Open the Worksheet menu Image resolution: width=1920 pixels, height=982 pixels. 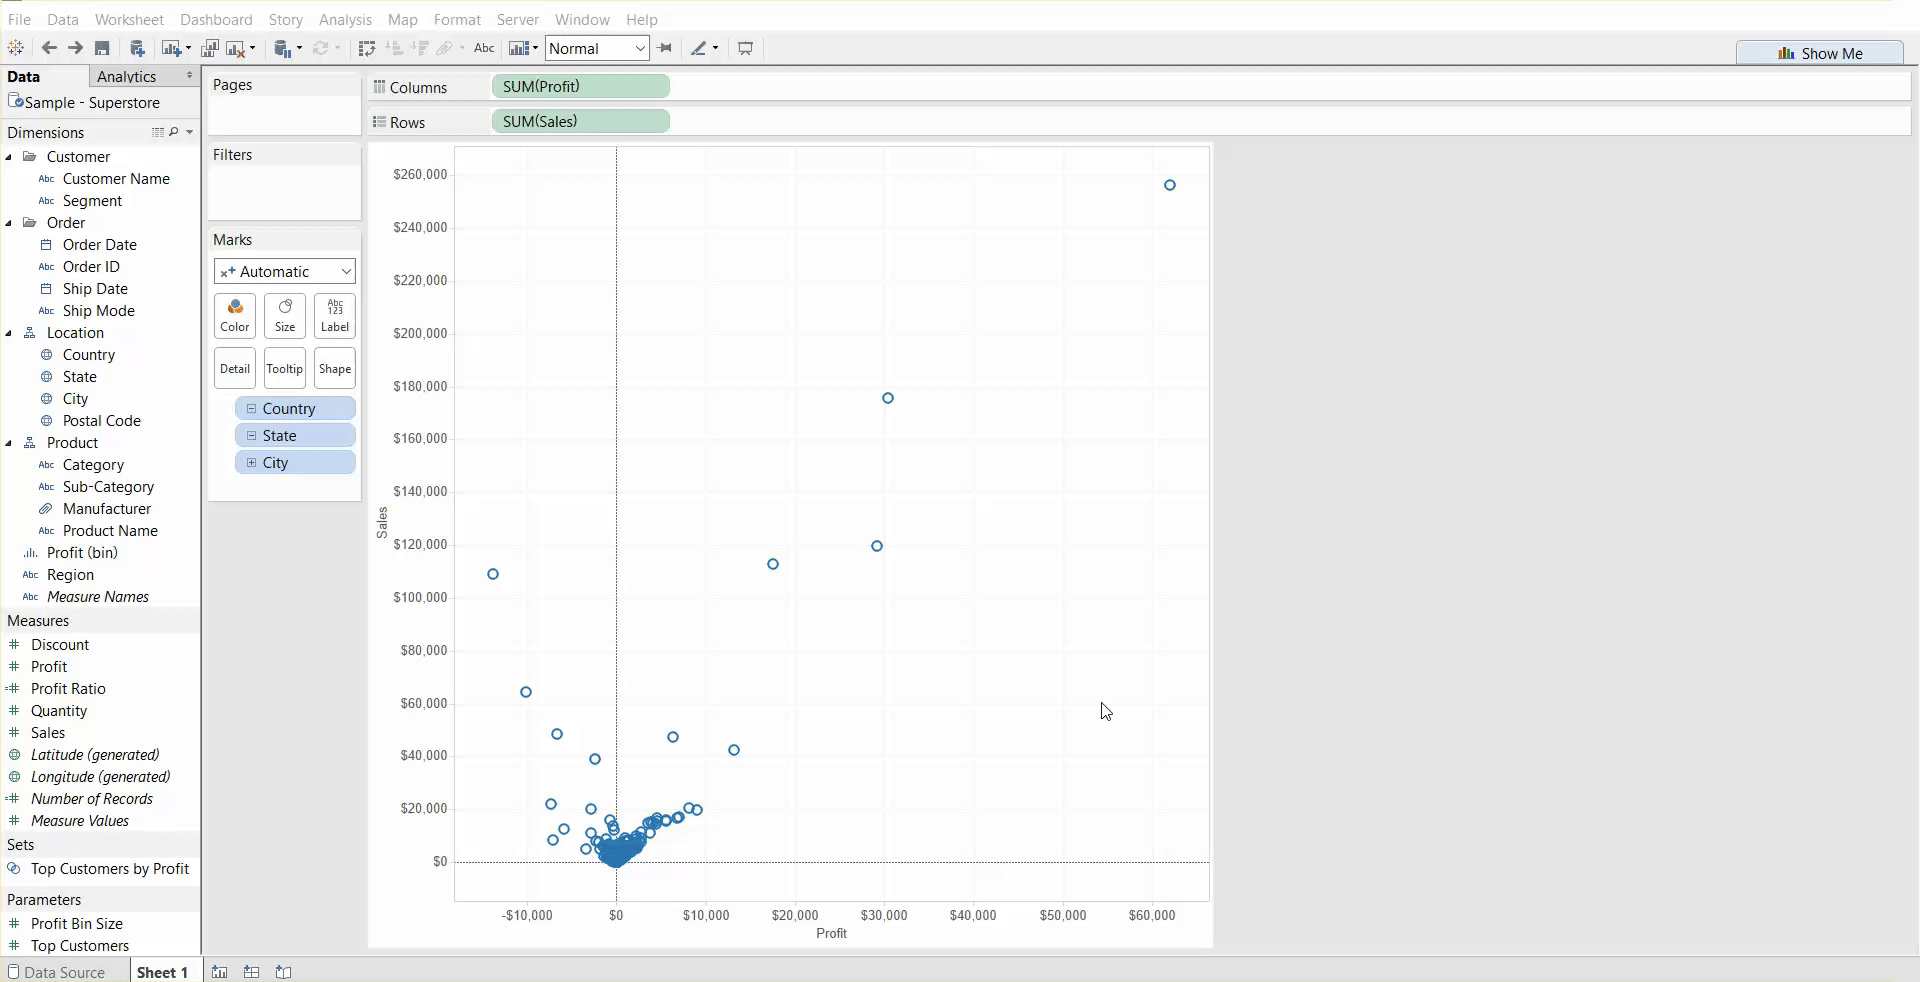click(129, 19)
